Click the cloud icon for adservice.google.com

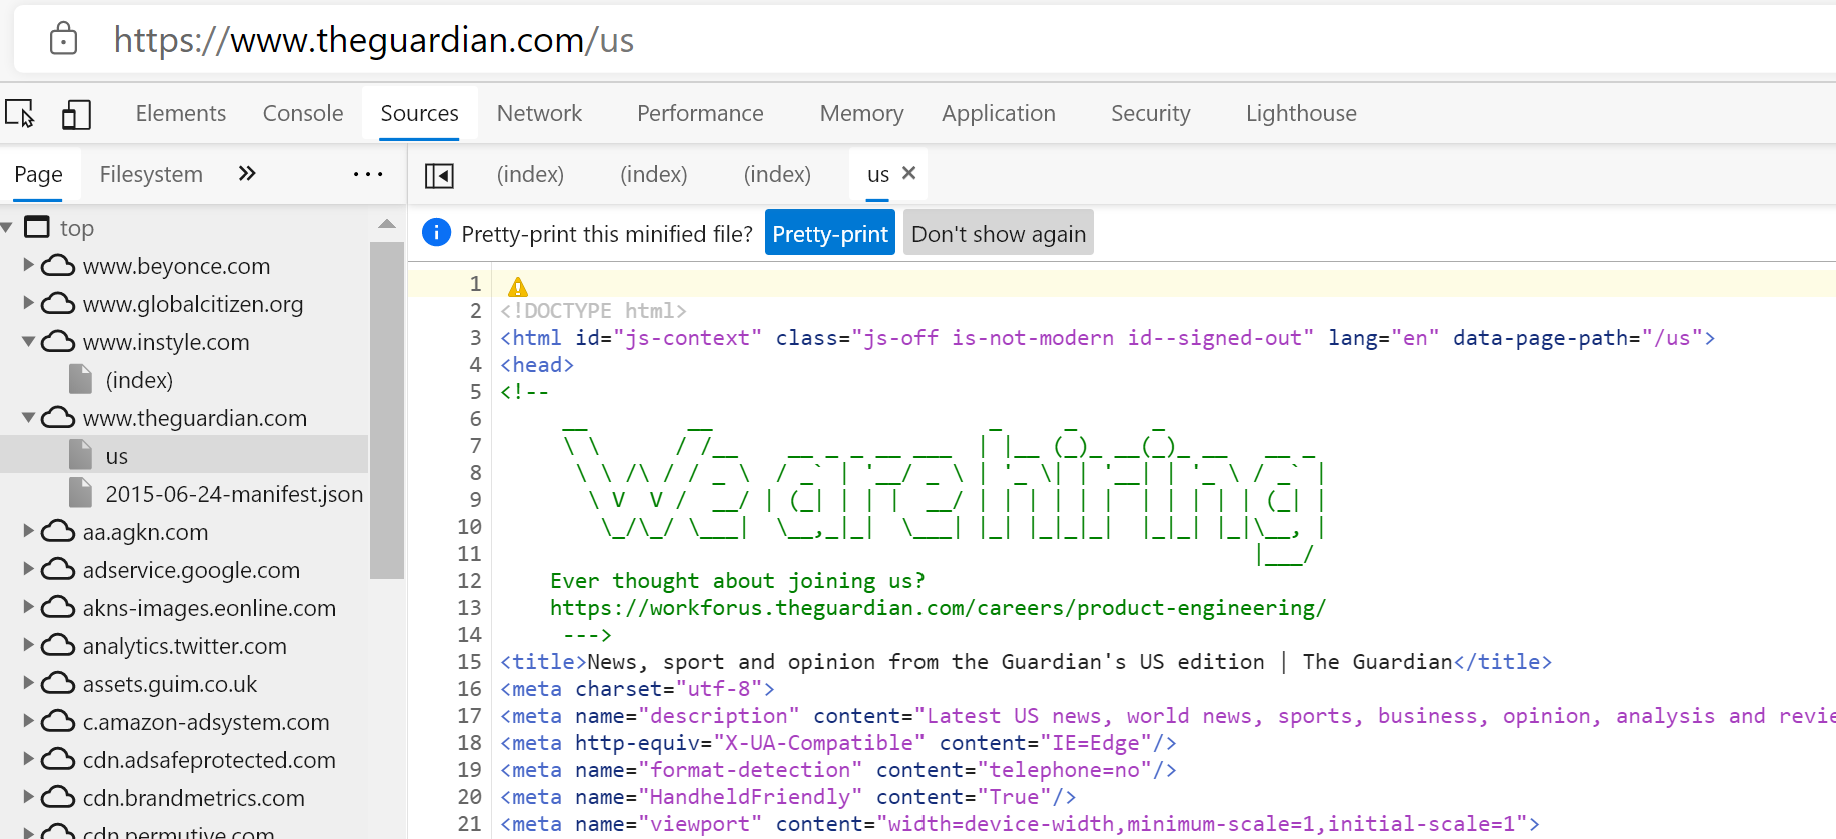click(x=58, y=569)
